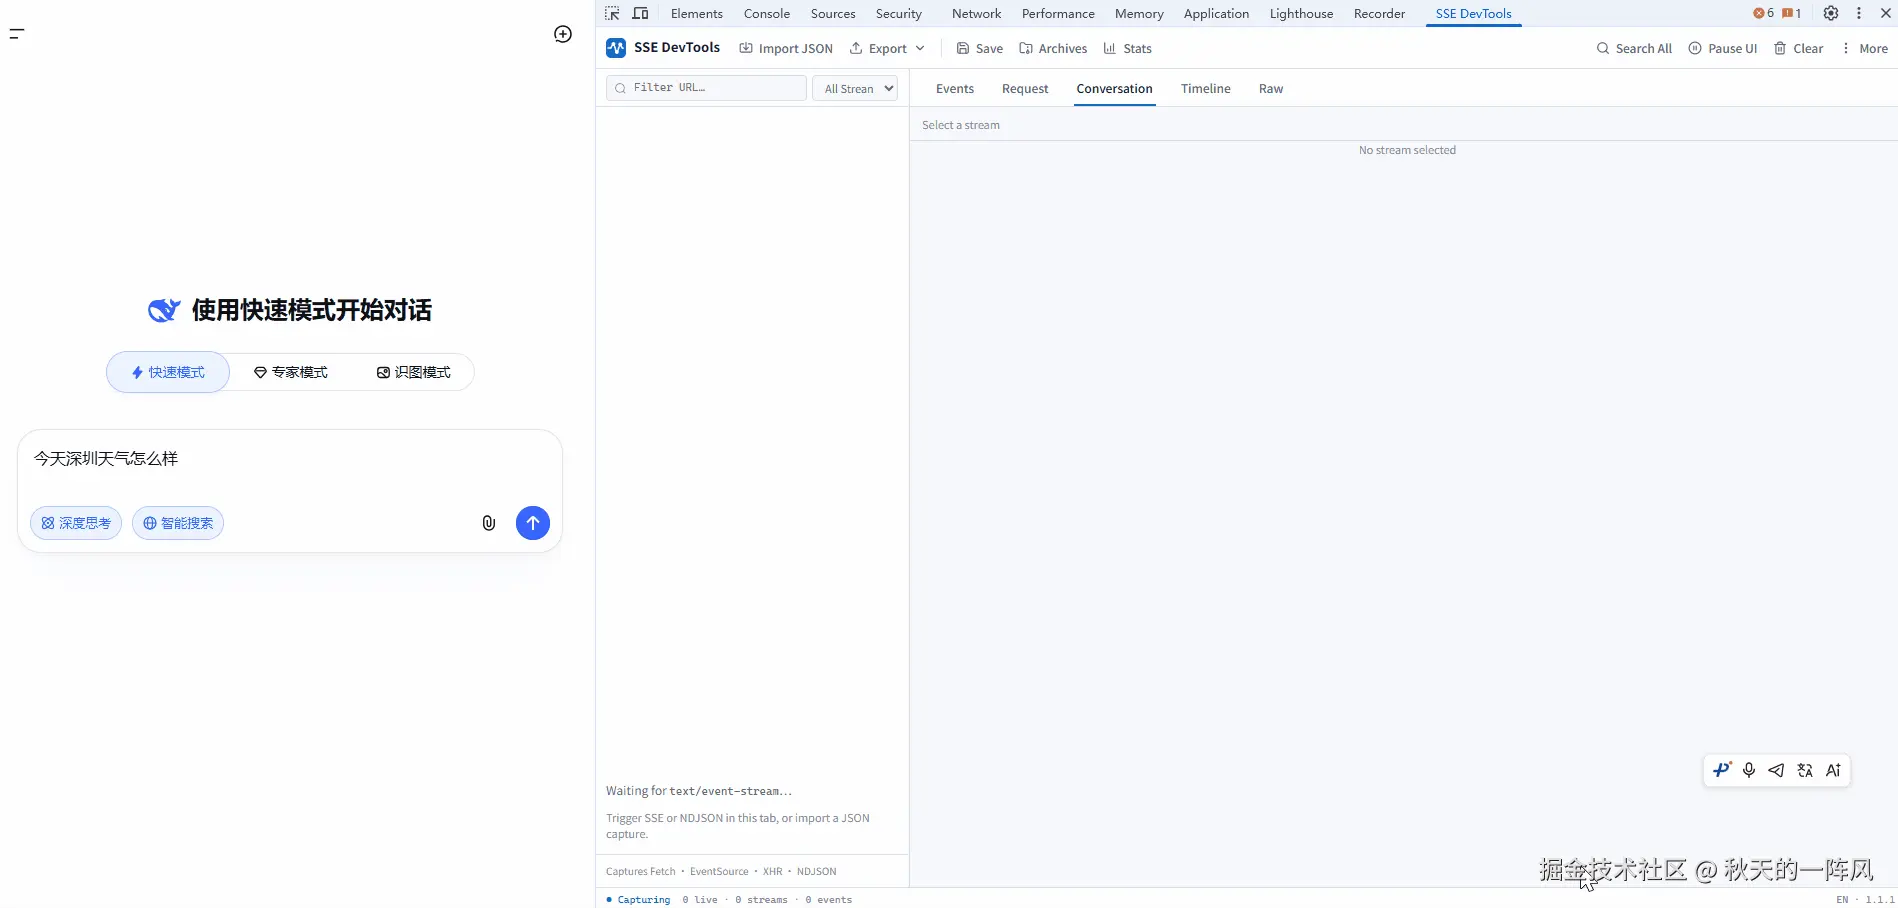This screenshot has height=908, width=1898.
Task: Click the '0 streams' status entry
Action: (762, 899)
